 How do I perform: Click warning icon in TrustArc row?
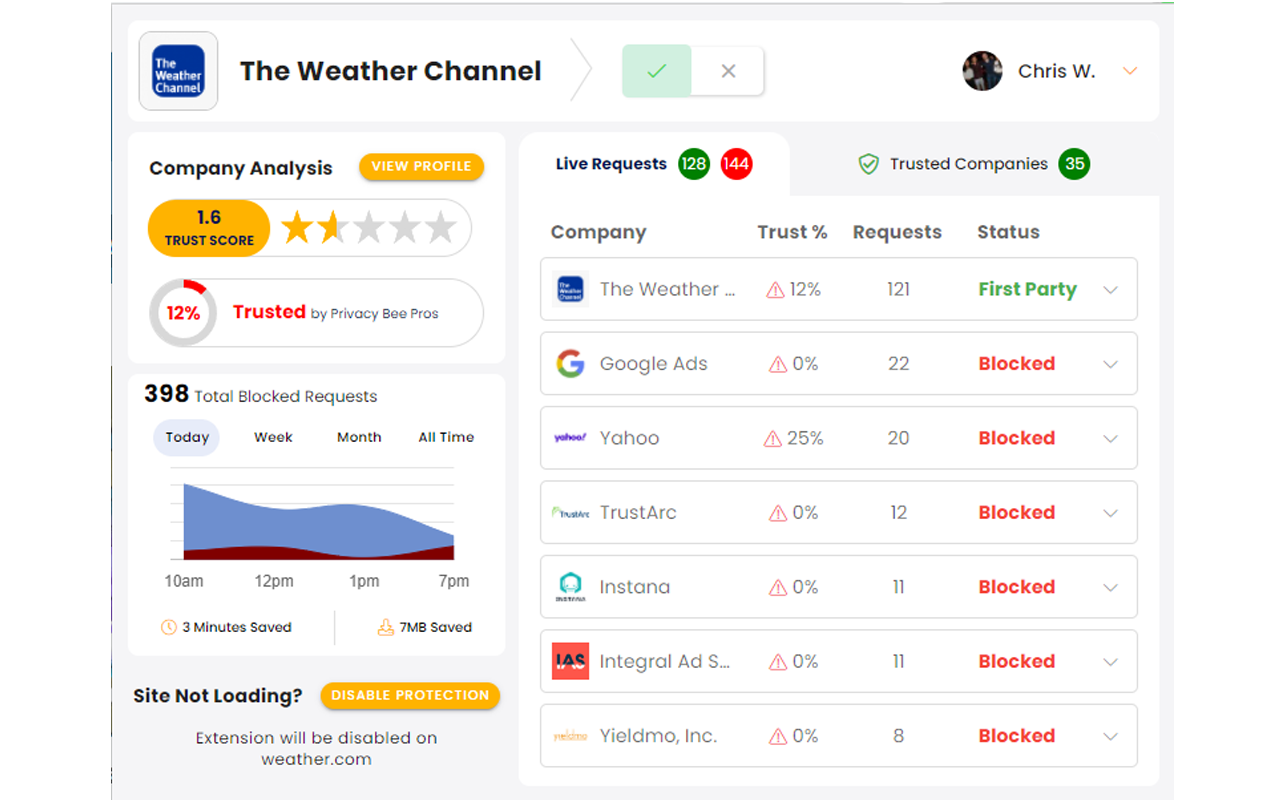pos(777,514)
